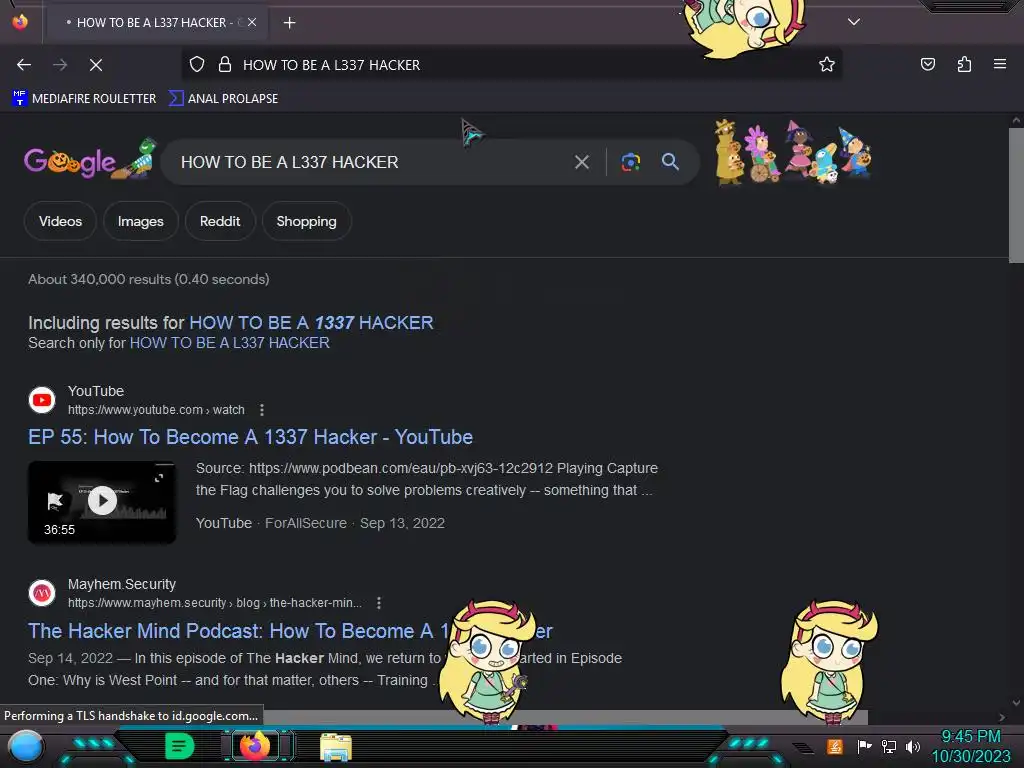Select the HOW TO BE A L337 HACKER tab
Image resolution: width=1024 pixels, height=768 pixels.
[x=155, y=23]
